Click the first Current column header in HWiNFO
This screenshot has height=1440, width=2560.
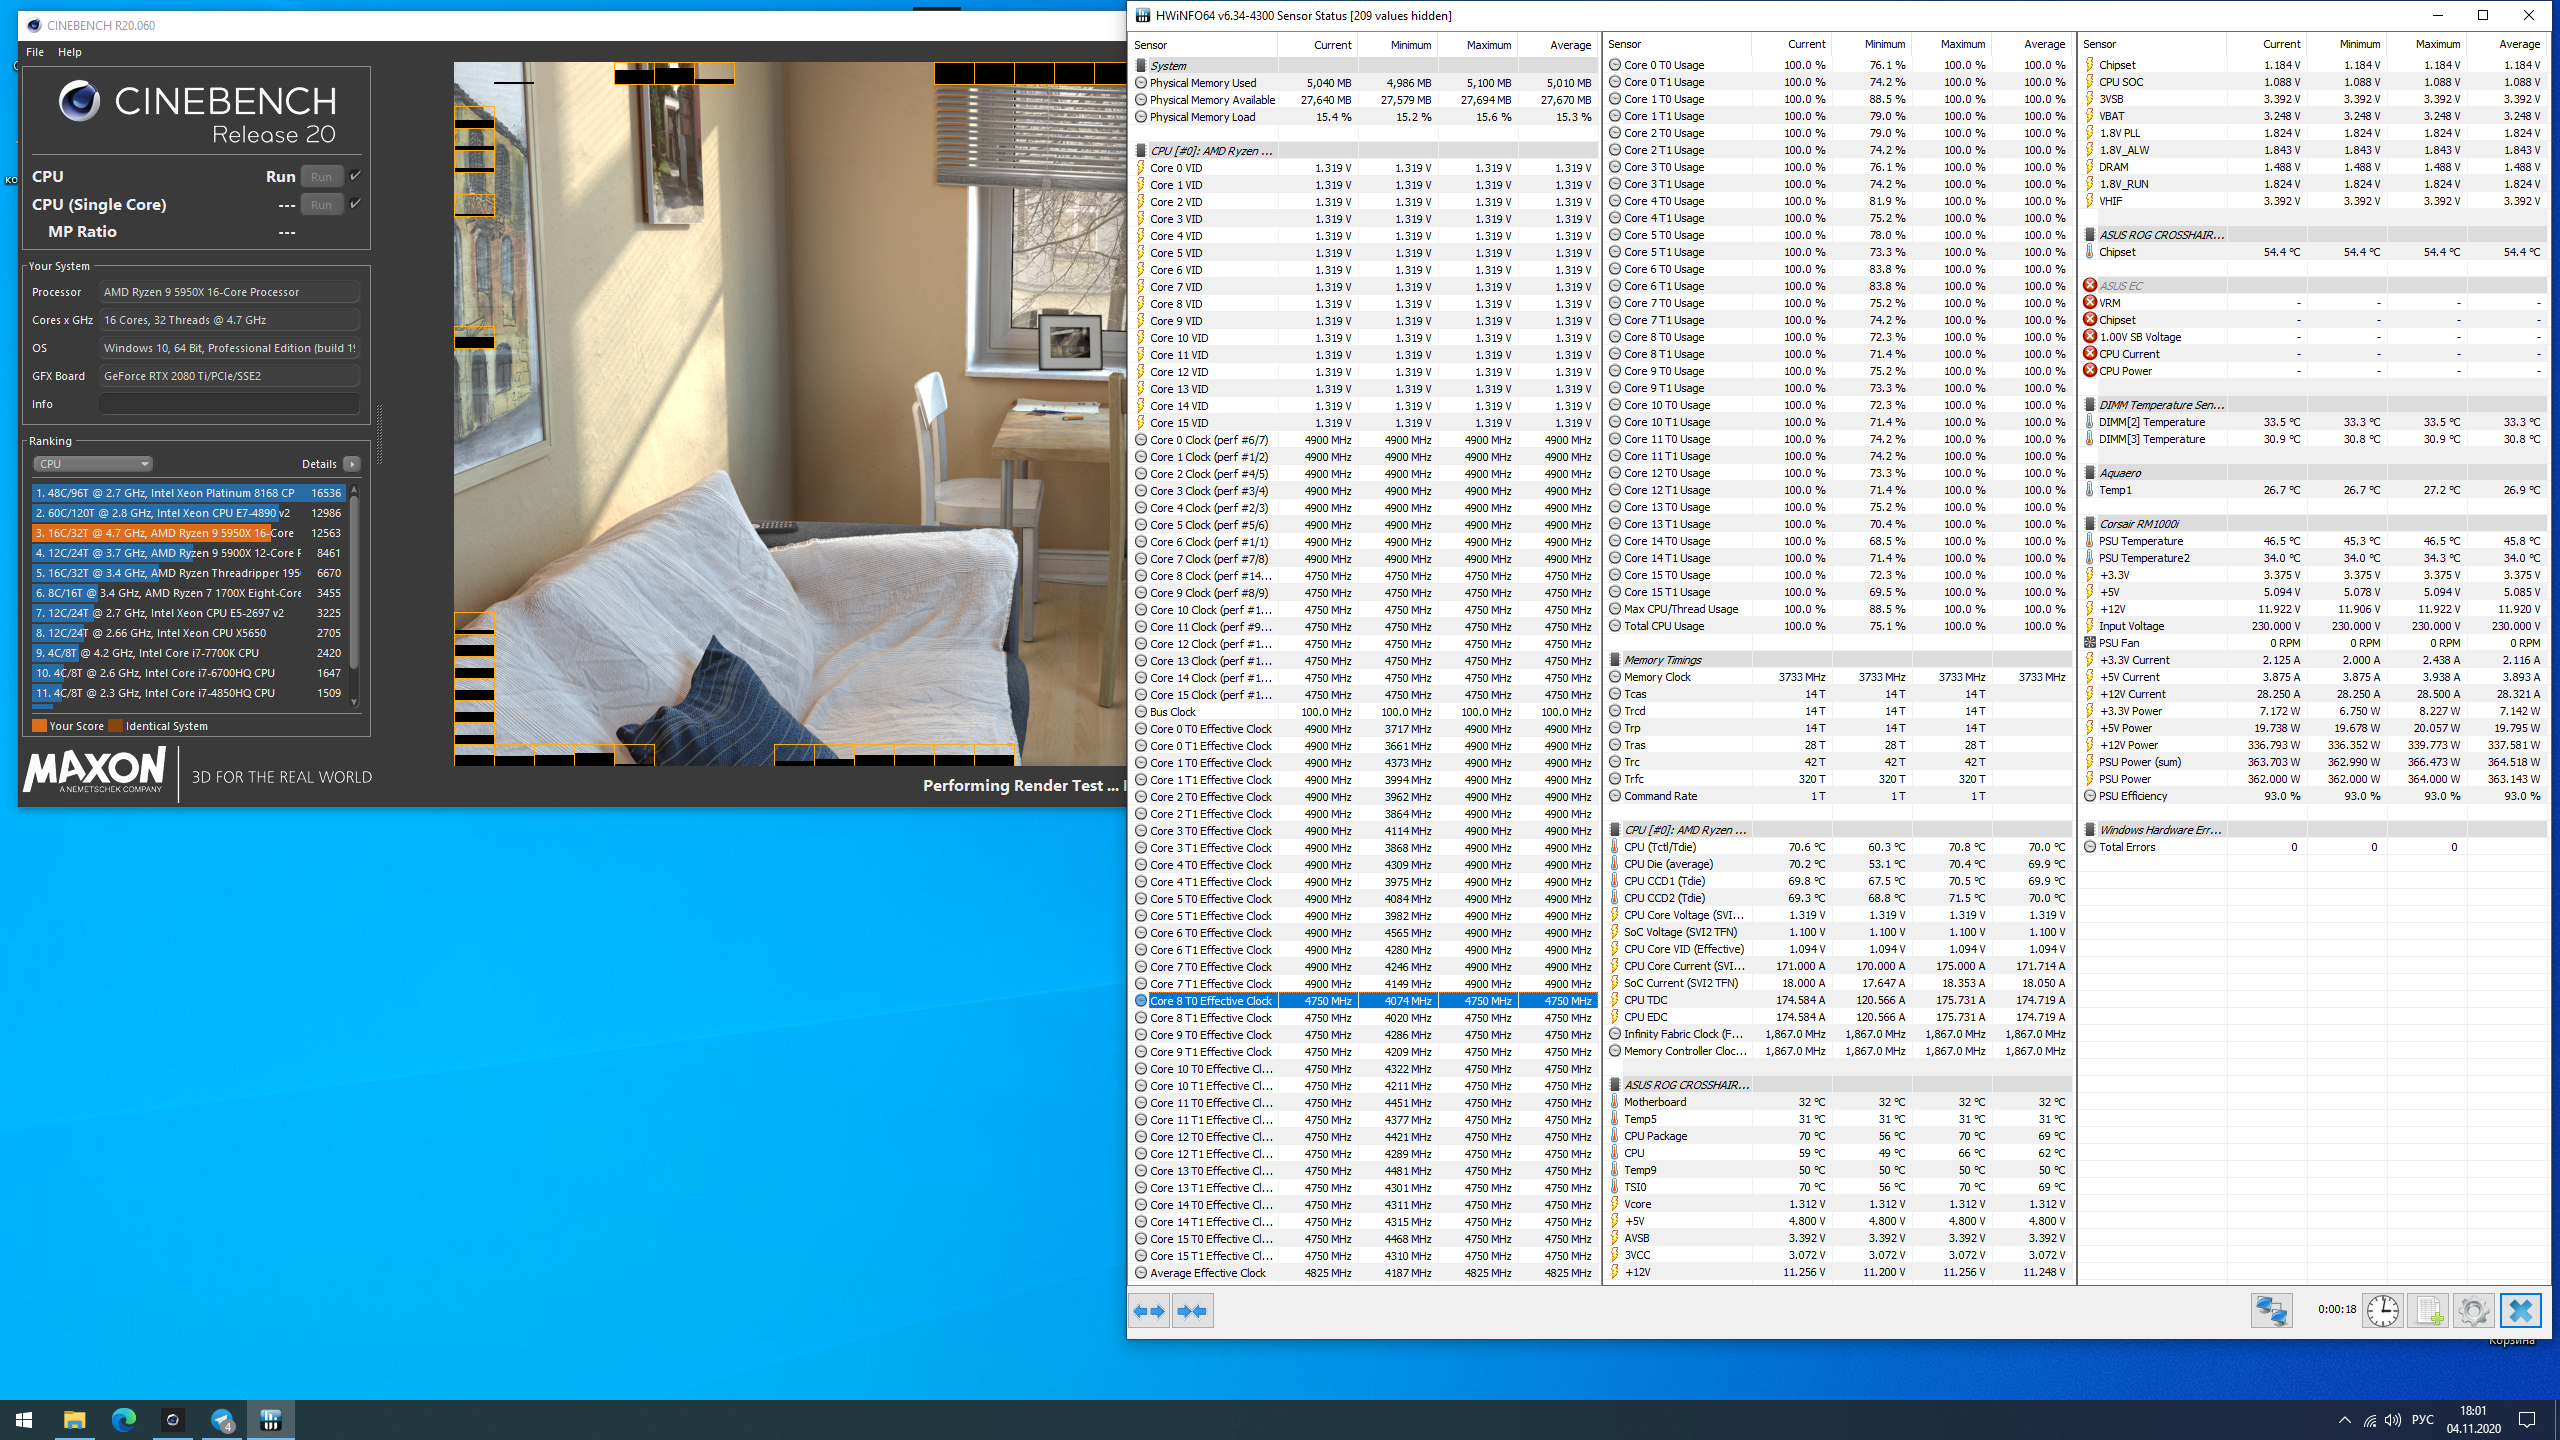[x=1317, y=45]
